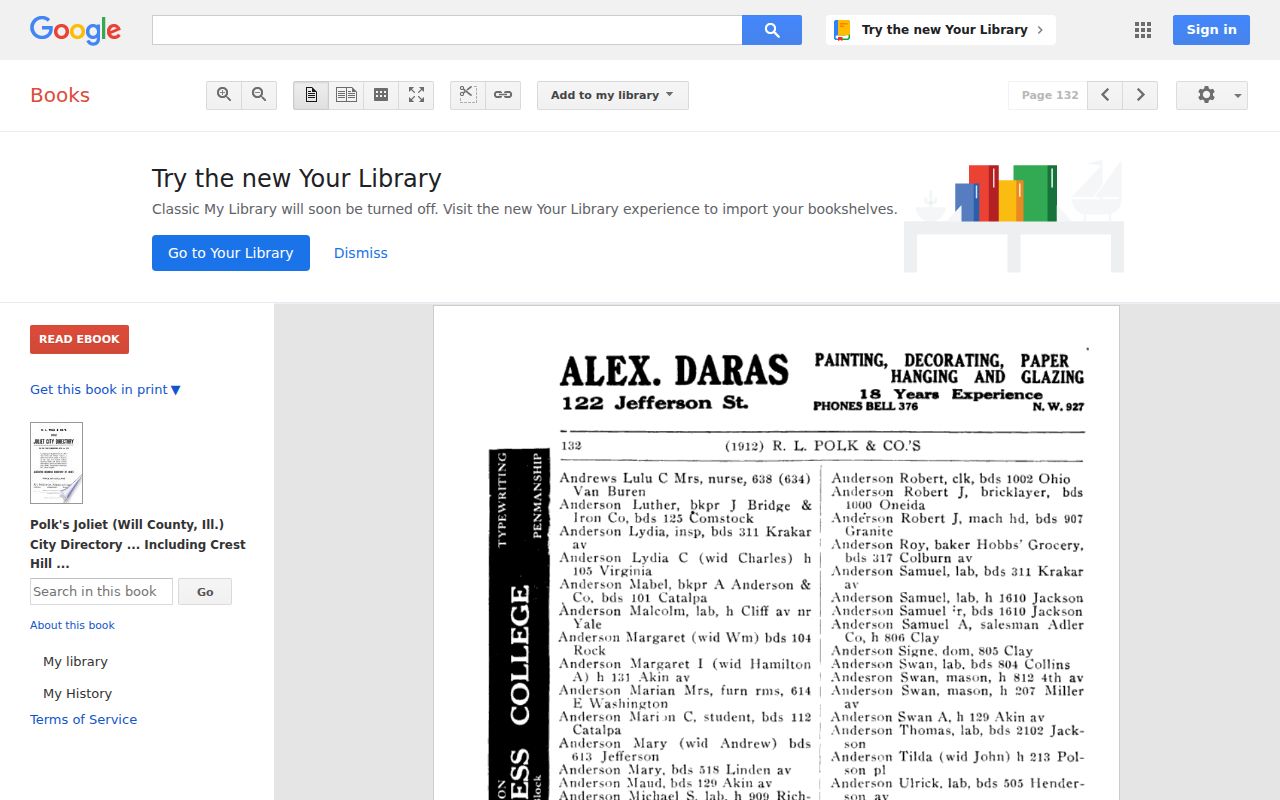1280x800 pixels.
Task: Enter full screen reading mode
Action: pos(416,95)
